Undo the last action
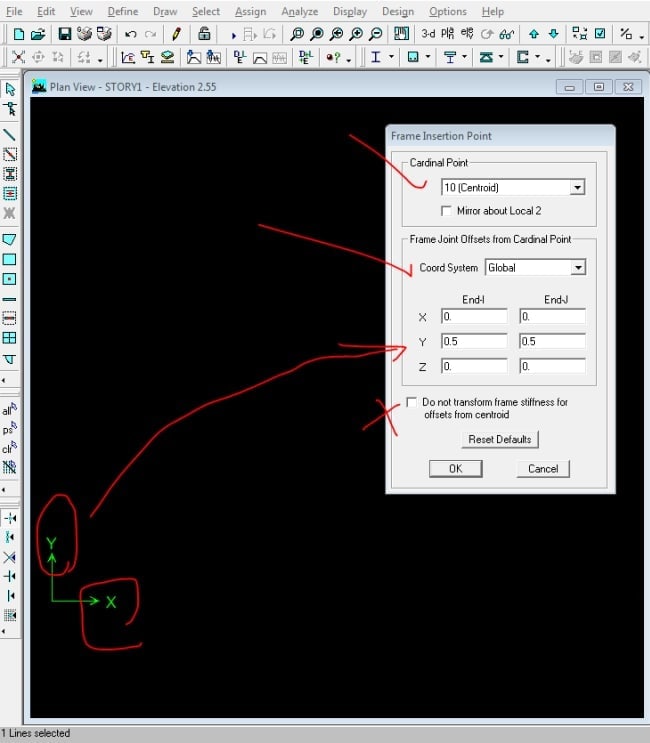650x743 pixels. pyautogui.click(x=131, y=34)
